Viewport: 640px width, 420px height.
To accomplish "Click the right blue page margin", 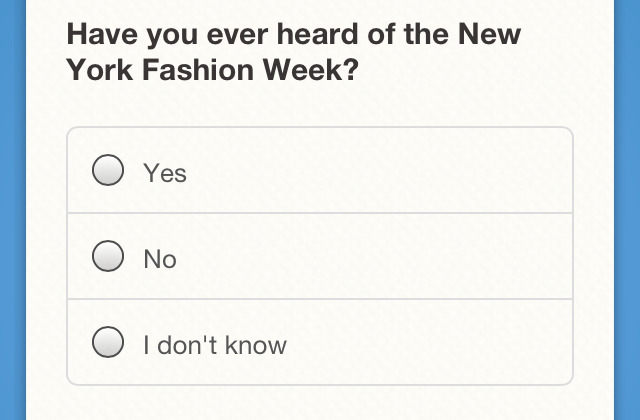I will (627, 210).
